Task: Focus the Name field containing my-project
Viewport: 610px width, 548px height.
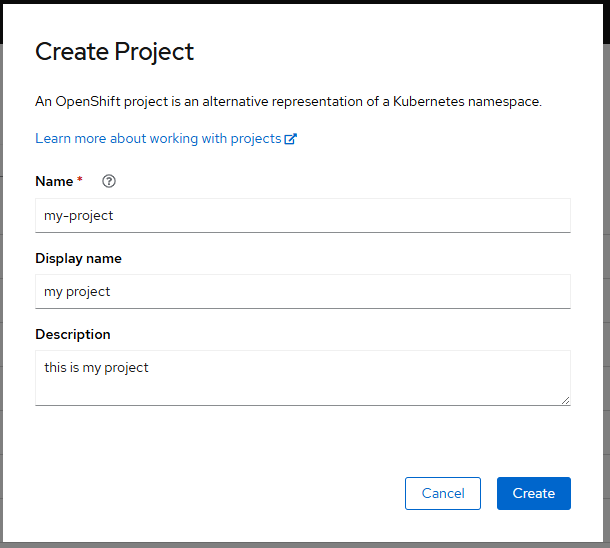Action: pyautogui.click(x=303, y=215)
